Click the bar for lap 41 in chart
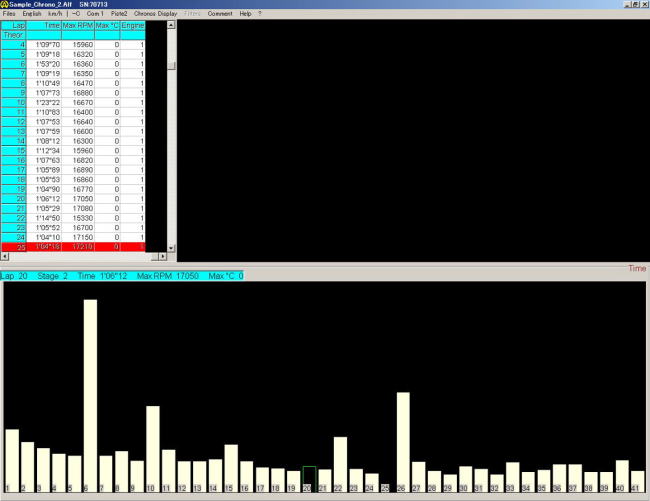Screen dimensions: 650x501 tap(638, 482)
